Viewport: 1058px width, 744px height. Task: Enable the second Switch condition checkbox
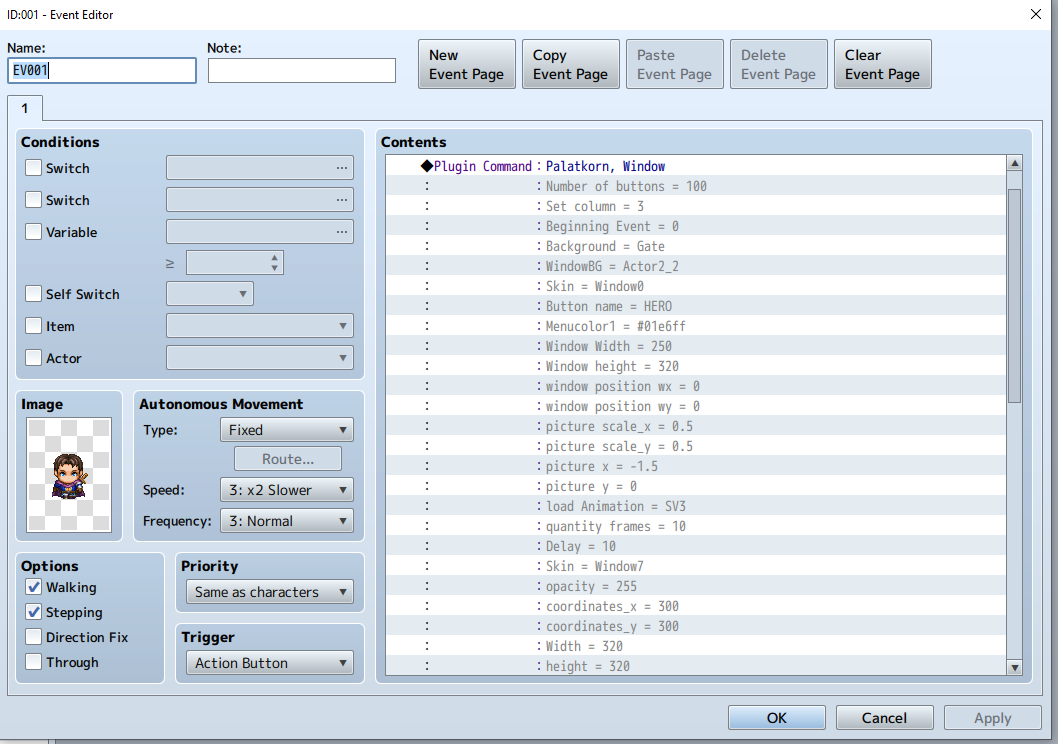point(33,200)
